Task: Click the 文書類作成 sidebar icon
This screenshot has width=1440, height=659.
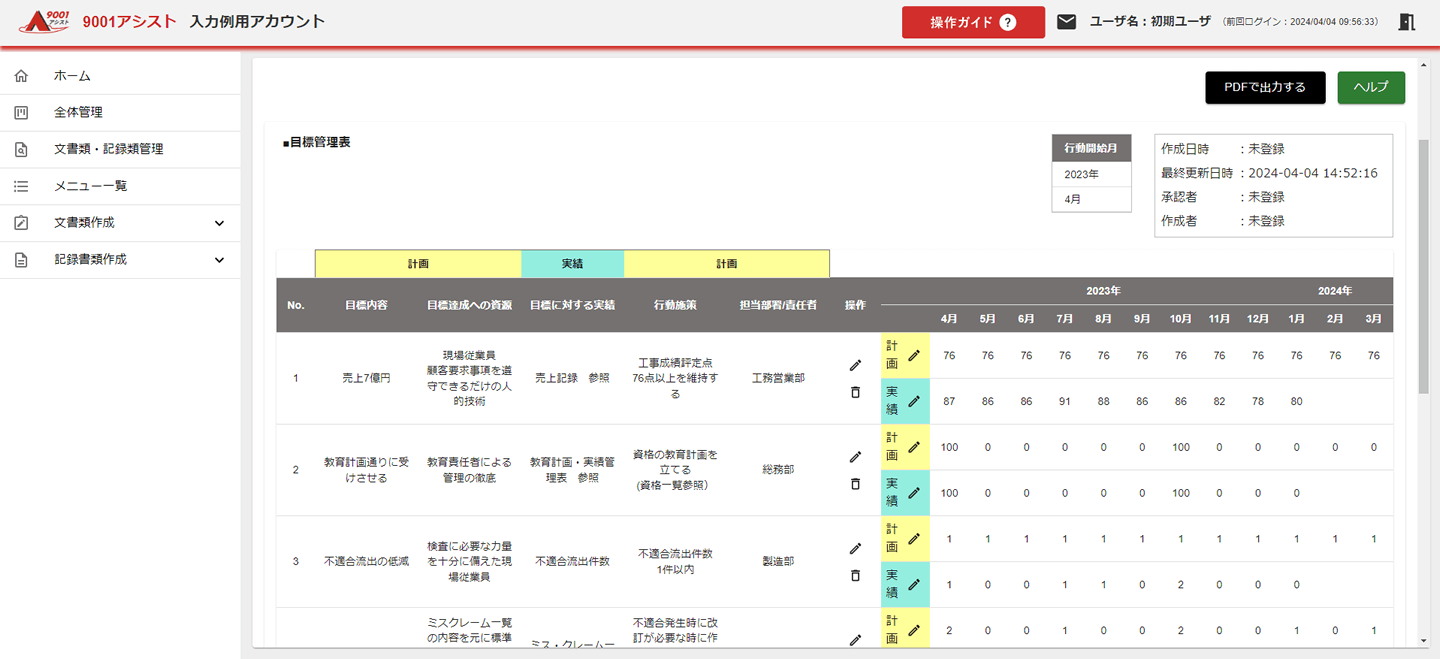Action: tap(22, 223)
